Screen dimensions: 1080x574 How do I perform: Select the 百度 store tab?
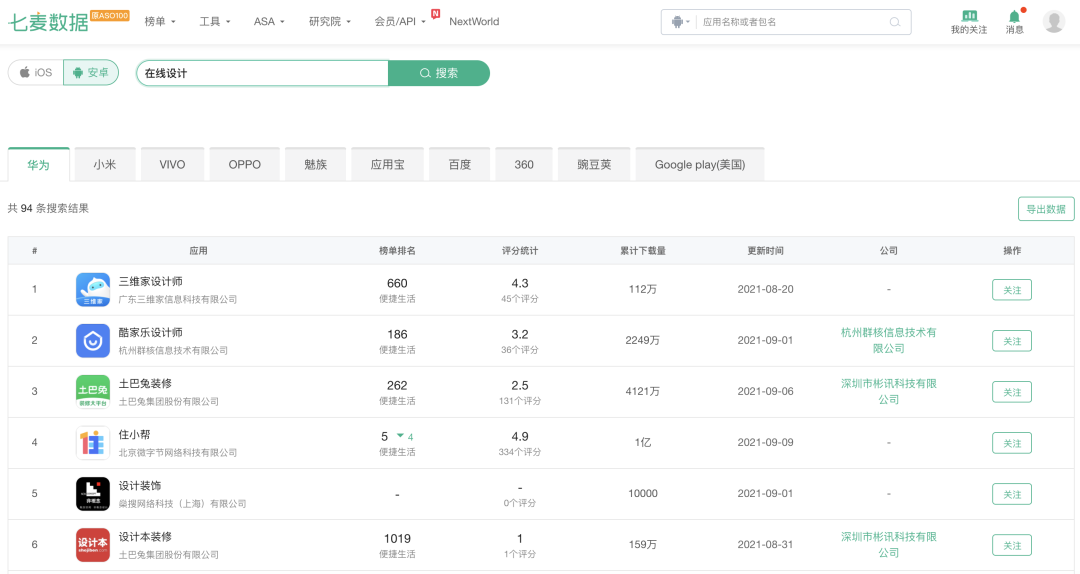pos(459,165)
